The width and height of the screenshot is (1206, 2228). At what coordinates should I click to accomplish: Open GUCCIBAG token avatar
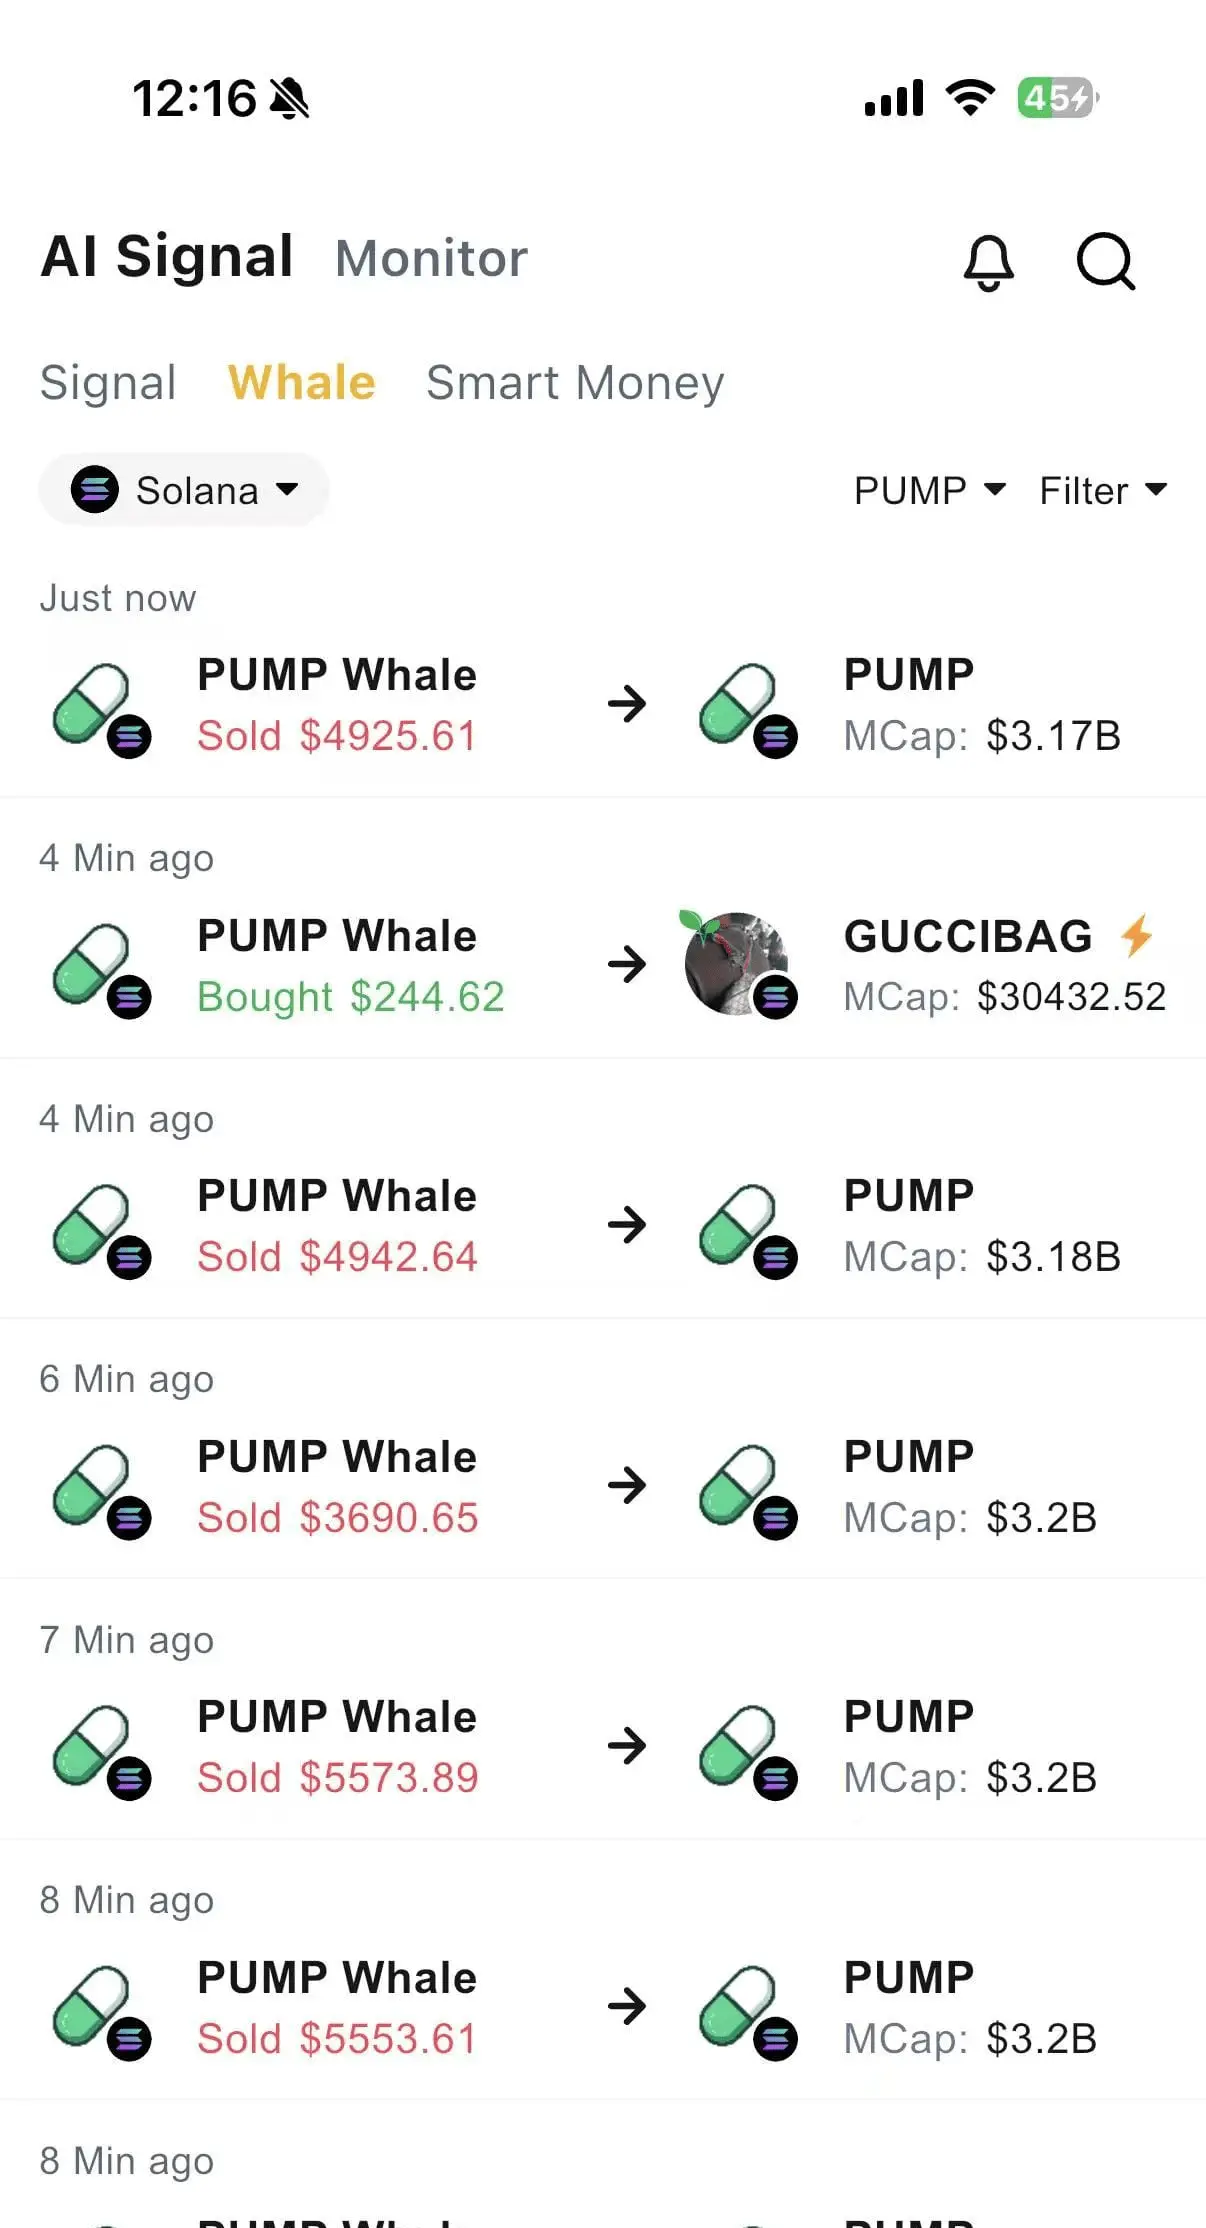tap(738, 964)
